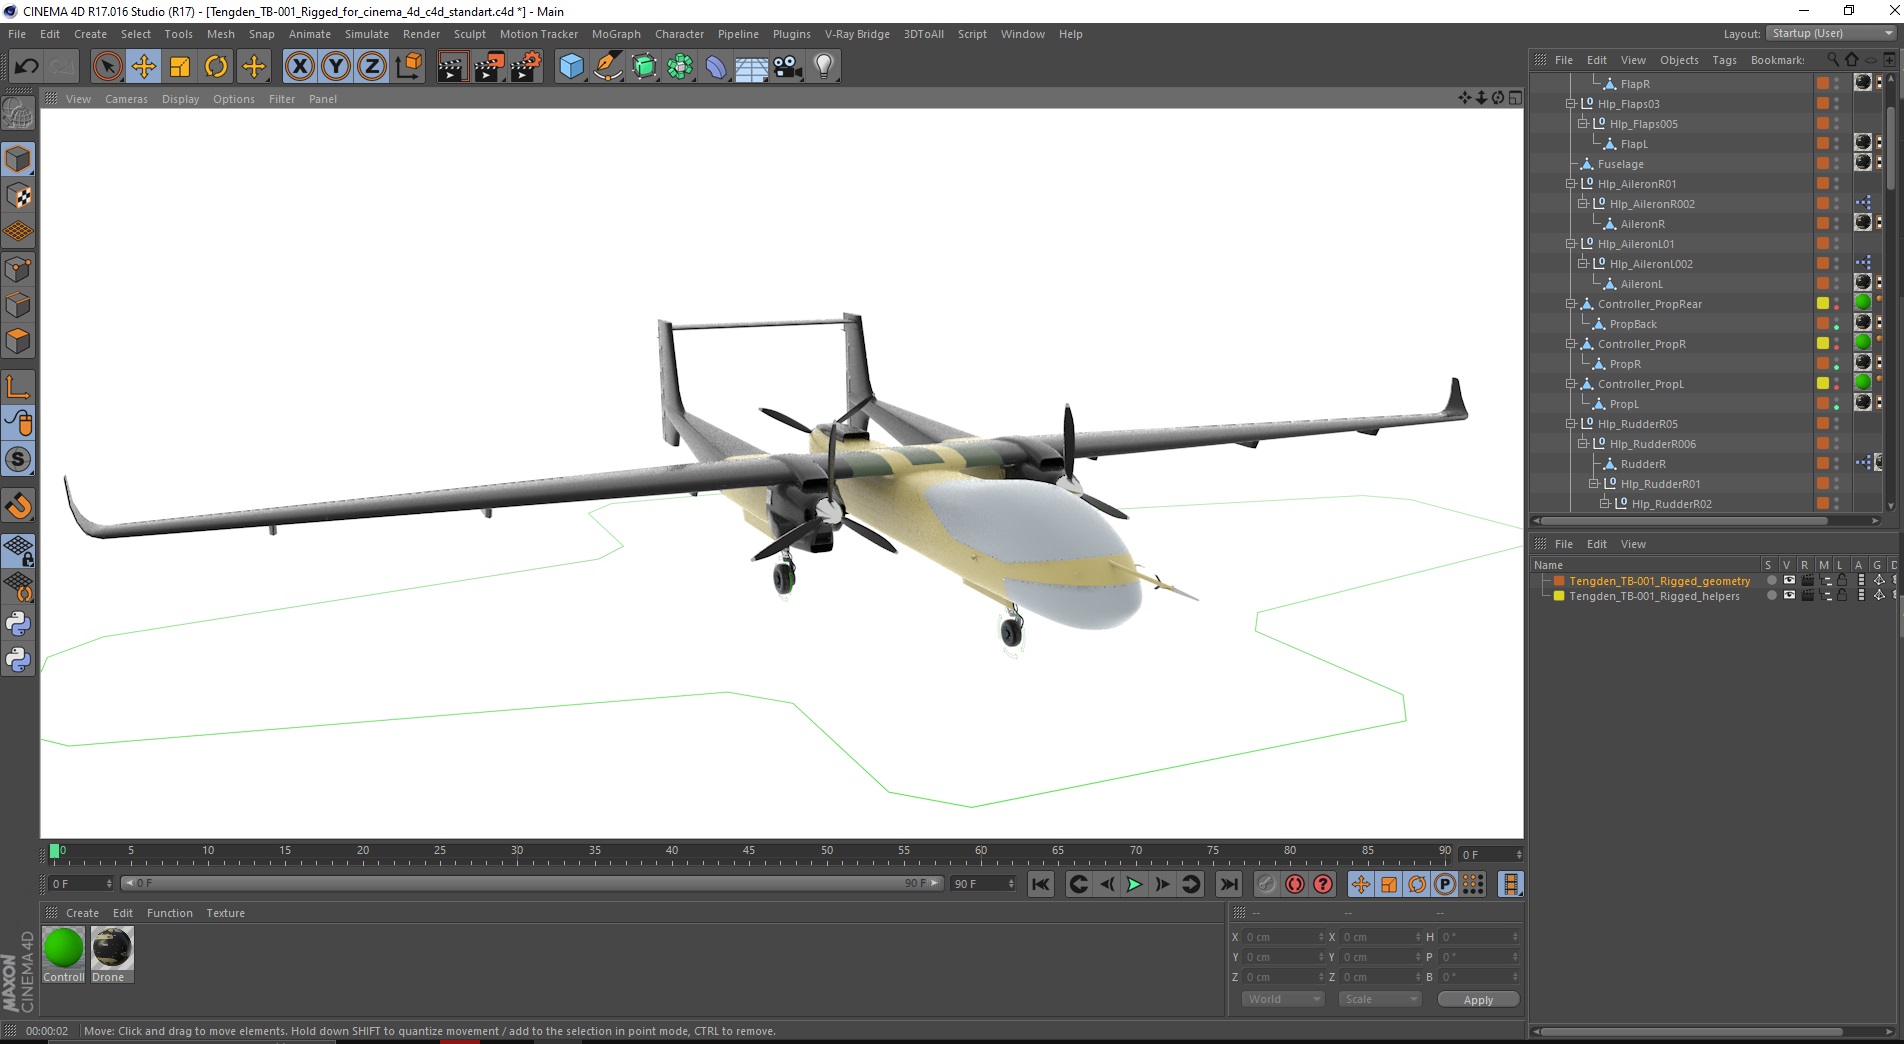Open the World coordinate dropdown

(x=1283, y=999)
